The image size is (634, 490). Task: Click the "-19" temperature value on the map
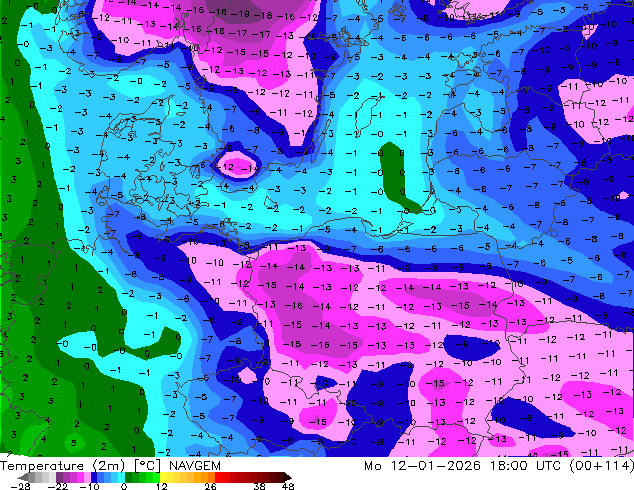pyautogui.click(x=242, y=14)
